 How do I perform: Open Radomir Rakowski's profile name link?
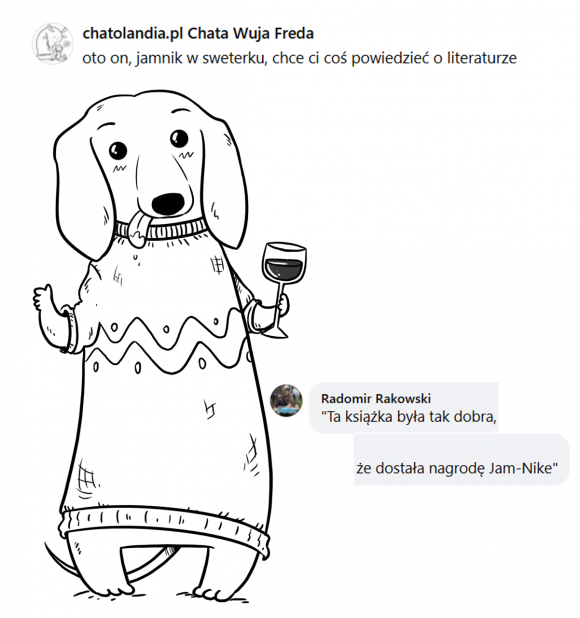[376, 398]
